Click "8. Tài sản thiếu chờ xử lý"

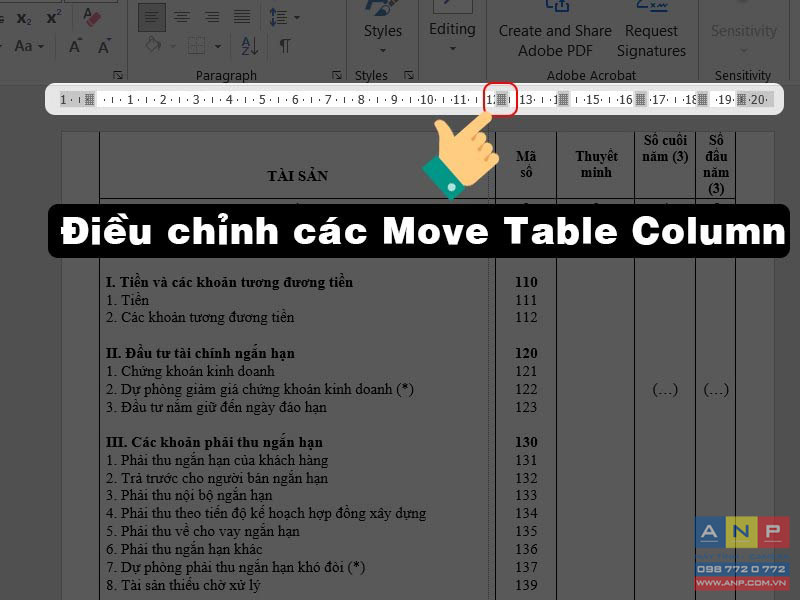183,585
